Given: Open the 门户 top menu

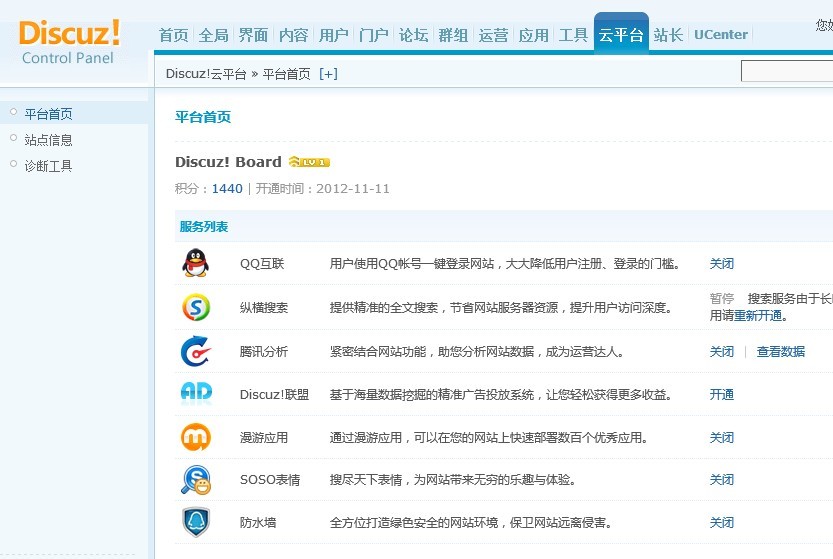Looking at the screenshot, I should 373,35.
